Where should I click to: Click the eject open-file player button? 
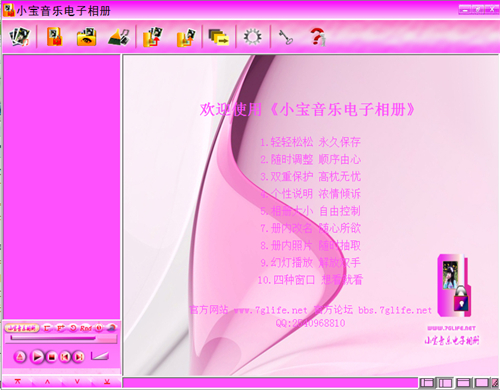[x=20, y=357]
